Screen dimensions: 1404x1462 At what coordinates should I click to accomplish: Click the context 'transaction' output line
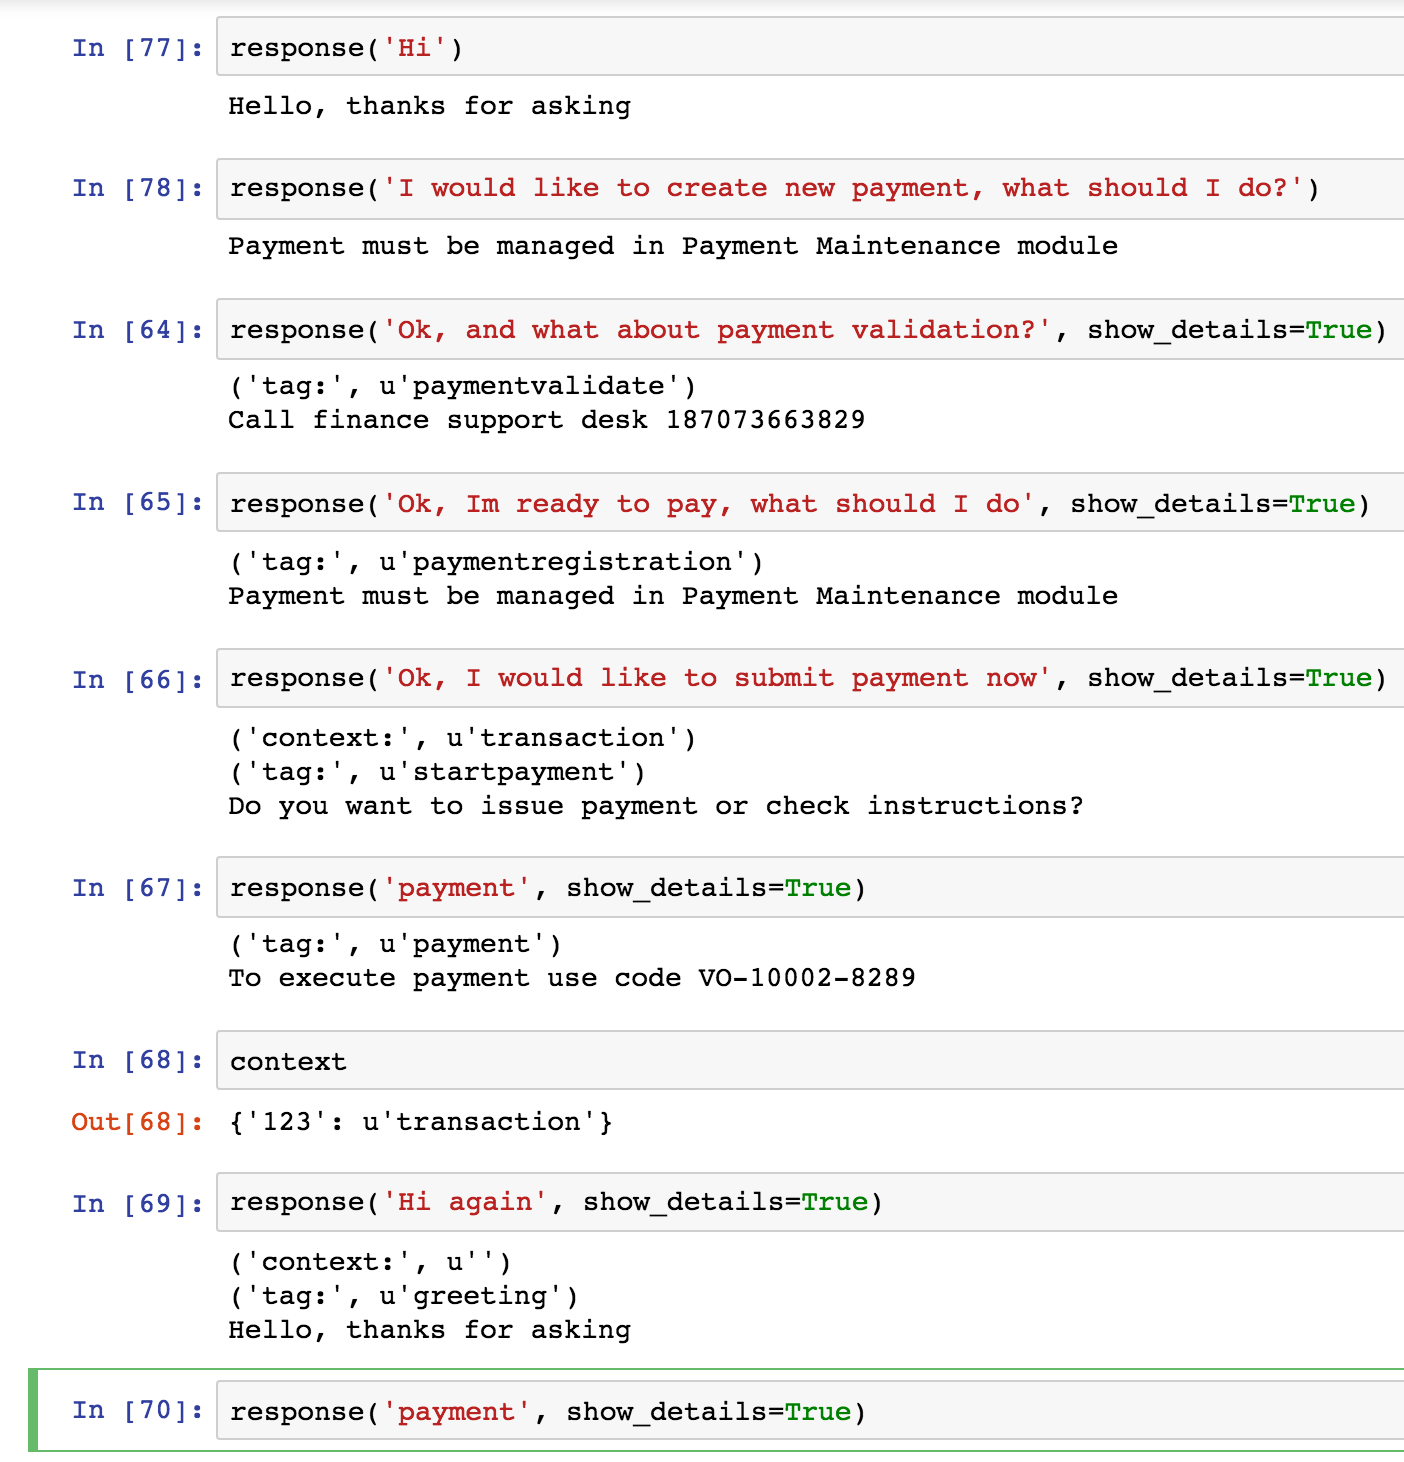click(463, 738)
